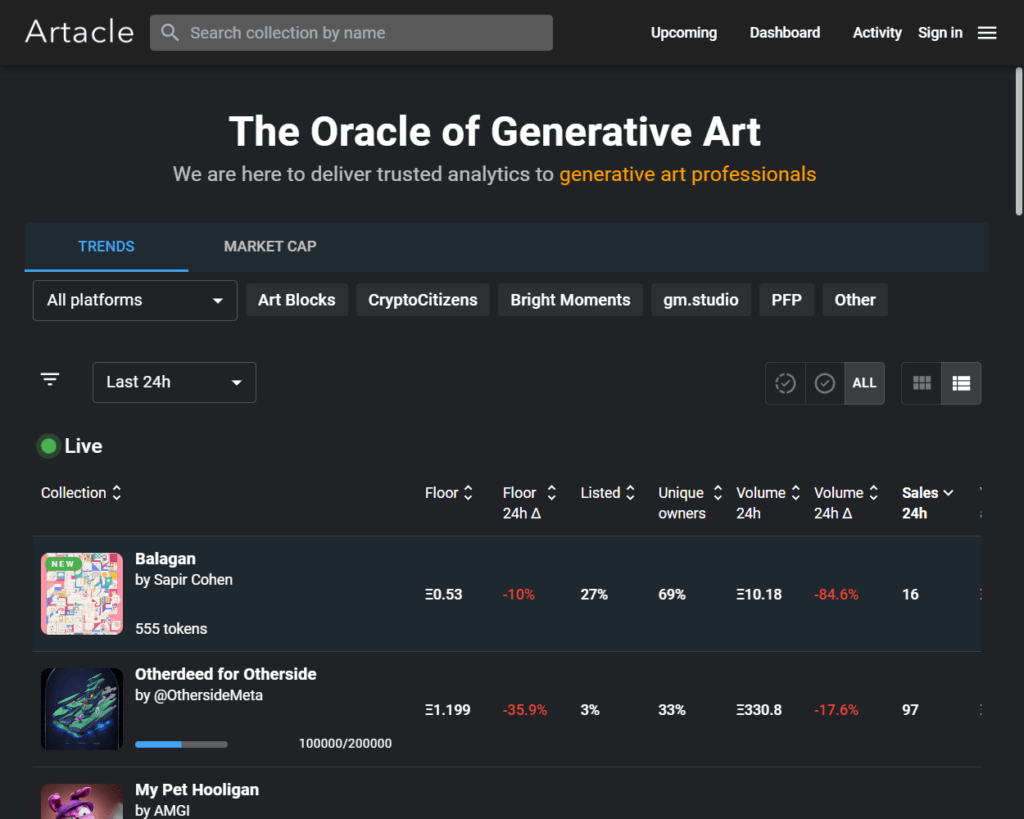The width and height of the screenshot is (1024, 819).
Task: Go to the Activity page
Action: point(876,33)
